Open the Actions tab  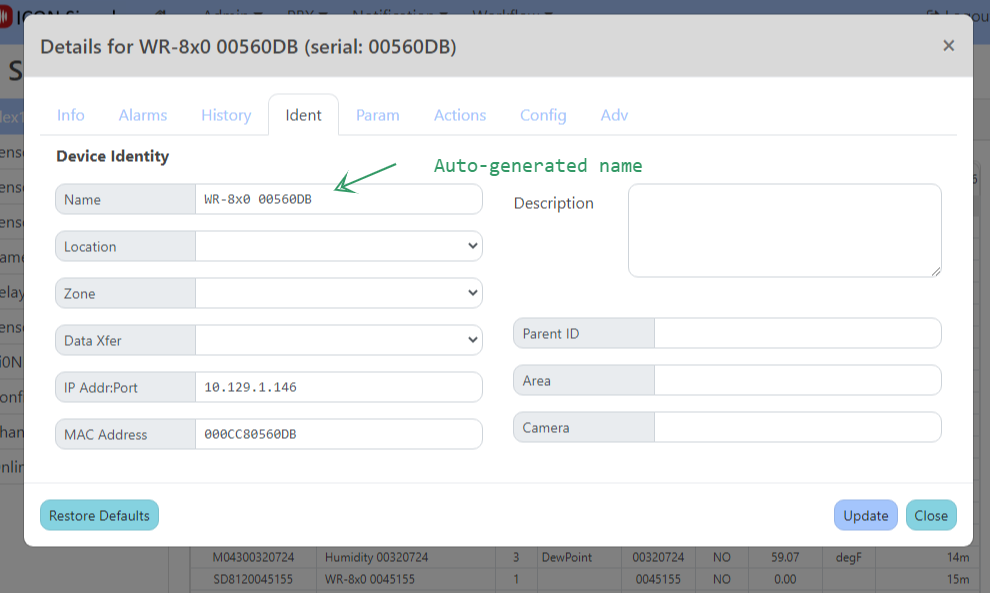pyautogui.click(x=460, y=115)
